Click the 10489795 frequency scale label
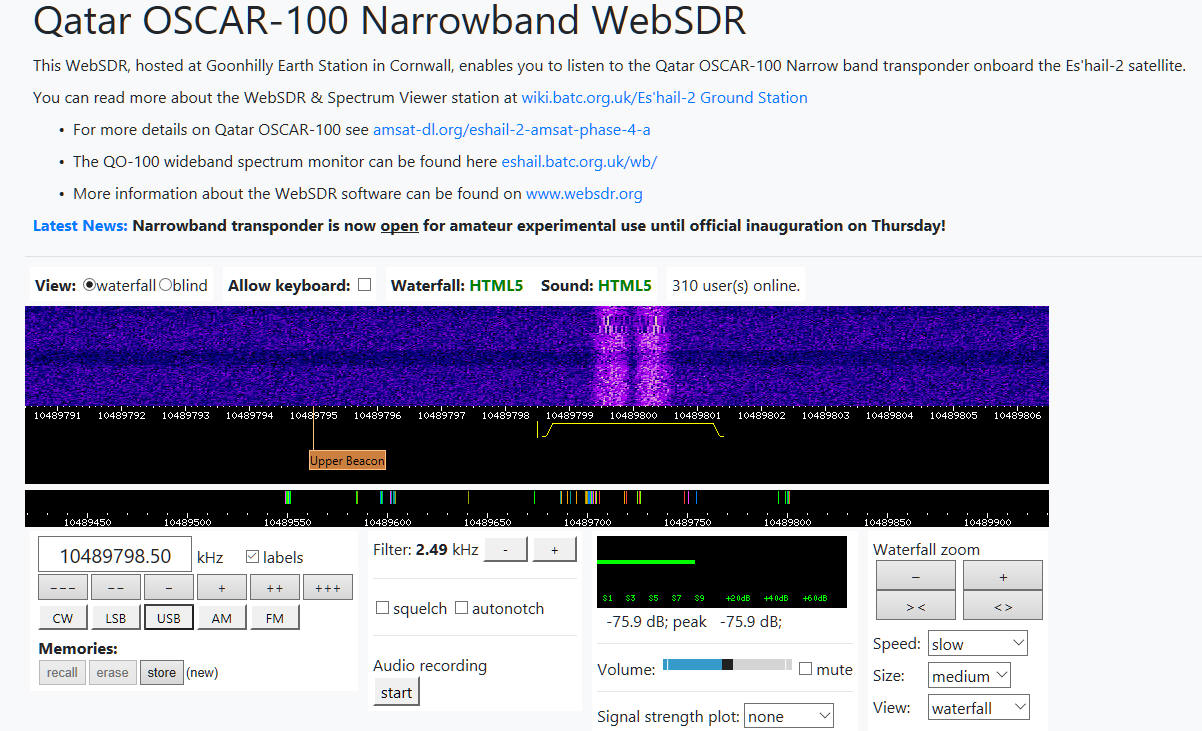The image size is (1202, 731). tap(313, 415)
